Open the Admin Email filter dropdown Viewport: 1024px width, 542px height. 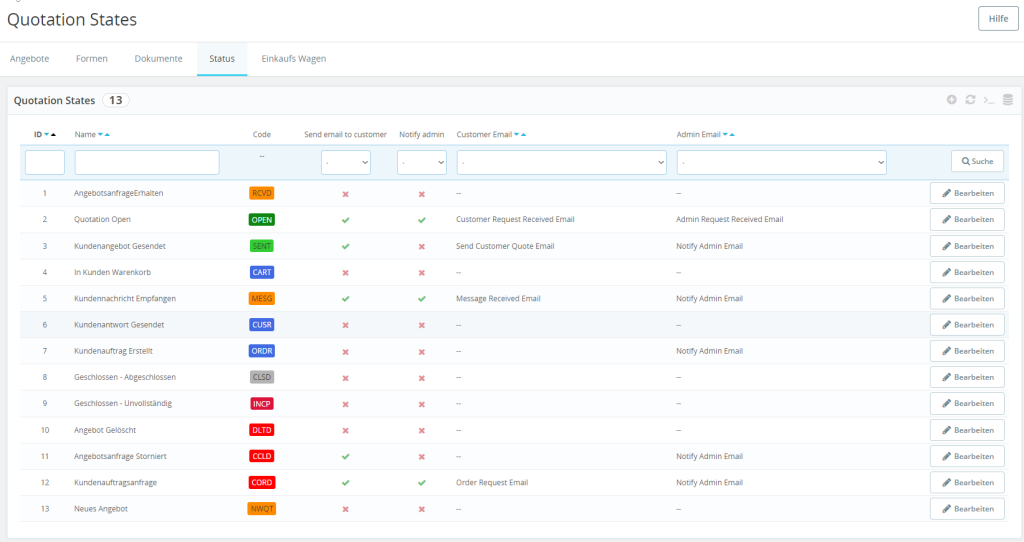click(782, 163)
